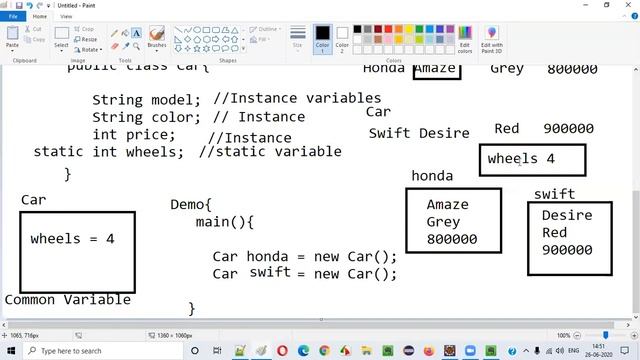Image resolution: width=640 pixels, height=360 pixels.
Task: Open Customize Quick Access Toolbar dropdown
Action: (x=48, y=6)
